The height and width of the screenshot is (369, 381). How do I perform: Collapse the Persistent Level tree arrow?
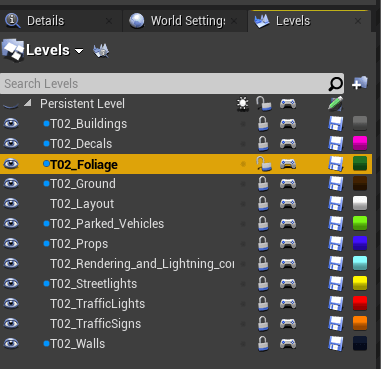(x=28, y=103)
